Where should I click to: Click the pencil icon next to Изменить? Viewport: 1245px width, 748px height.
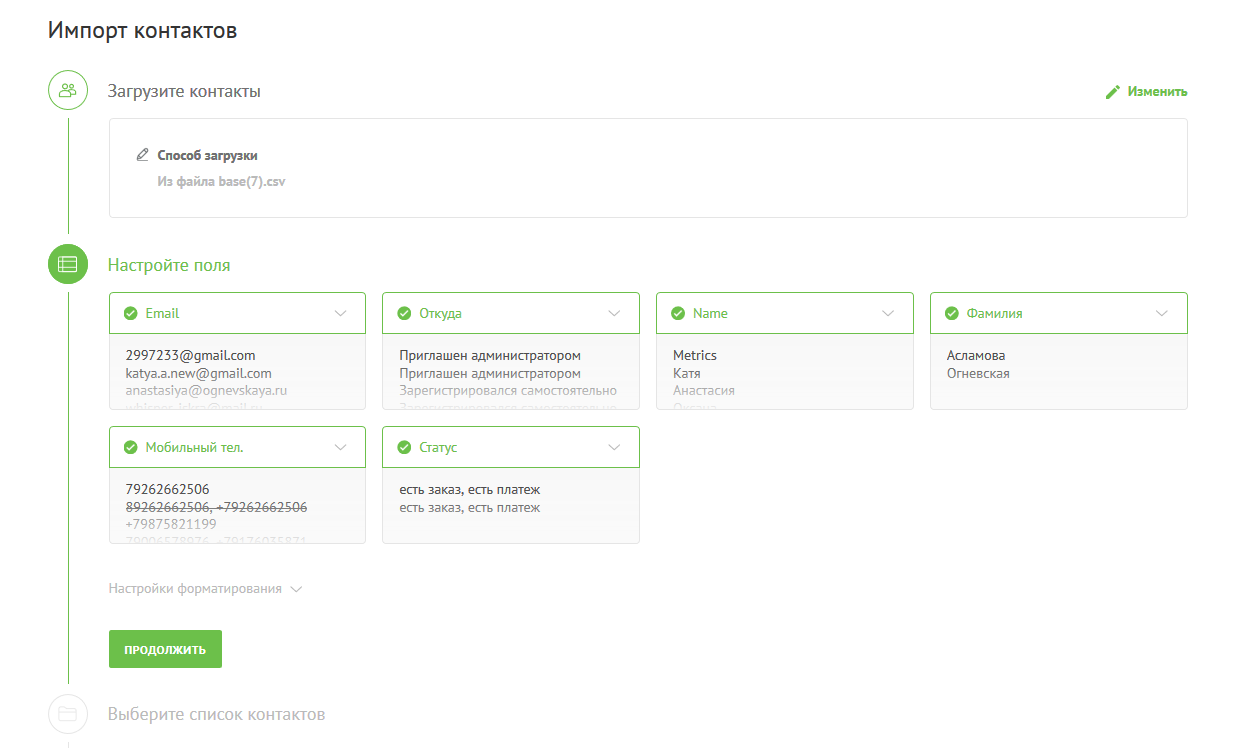tap(1113, 92)
